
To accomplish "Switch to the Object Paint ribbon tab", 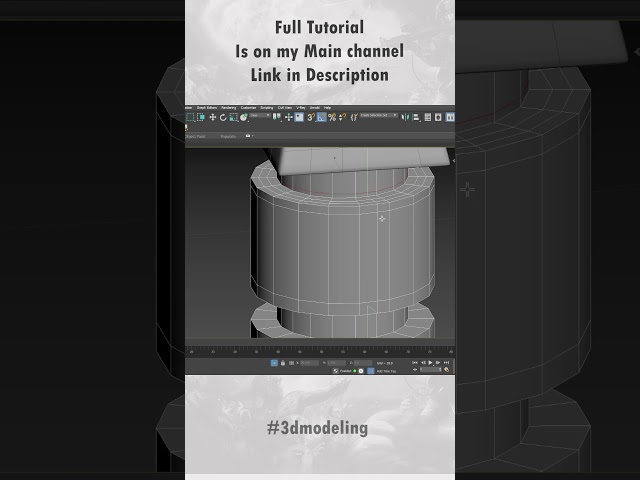I will (x=195, y=136).
